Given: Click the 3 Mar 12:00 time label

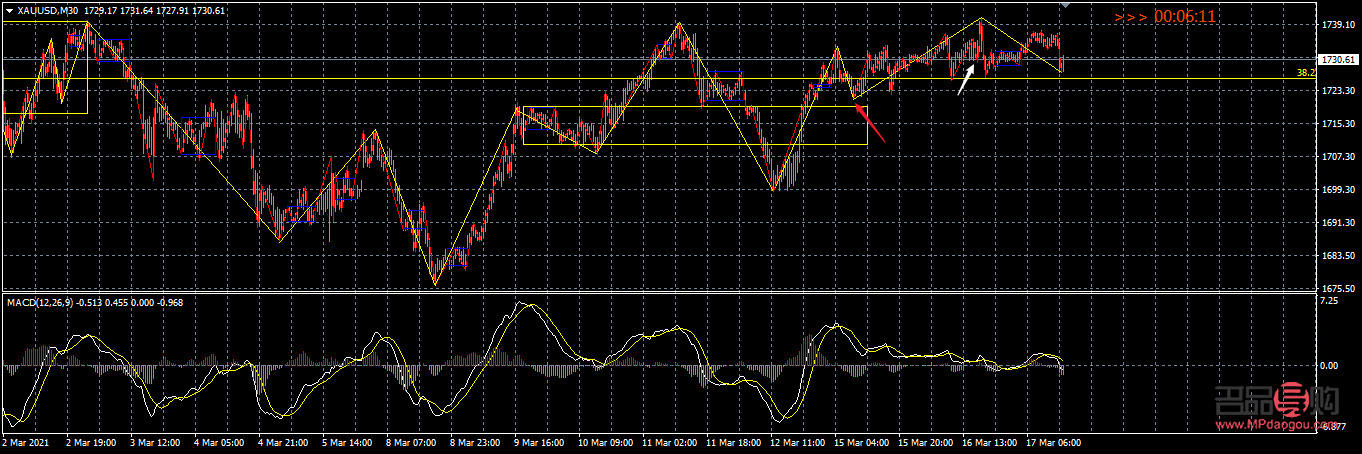Looking at the screenshot, I should pyautogui.click(x=155, y=441).
